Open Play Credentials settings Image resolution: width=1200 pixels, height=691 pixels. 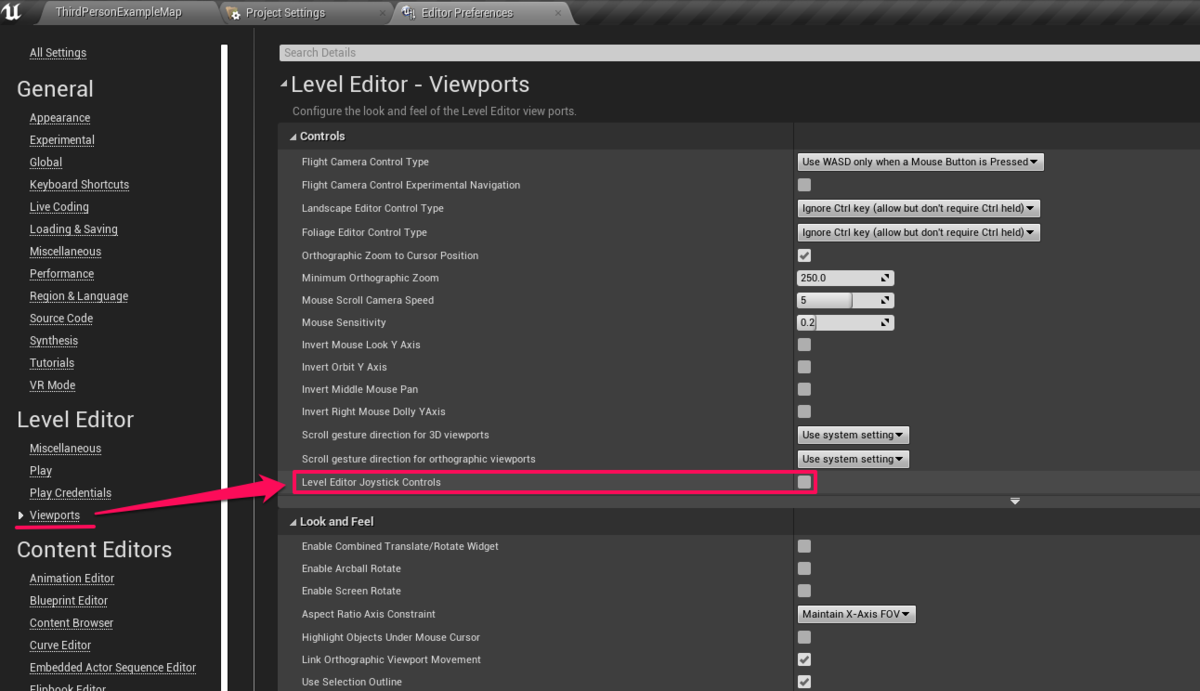tap(70, 493)
